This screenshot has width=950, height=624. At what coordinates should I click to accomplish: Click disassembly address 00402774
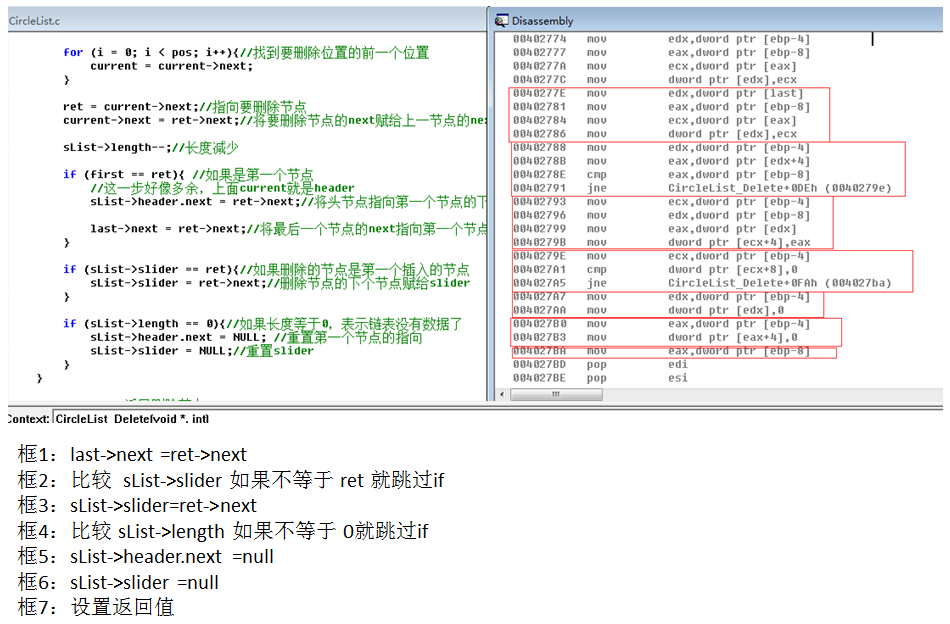pyautogui.click(x=539, y=39)
